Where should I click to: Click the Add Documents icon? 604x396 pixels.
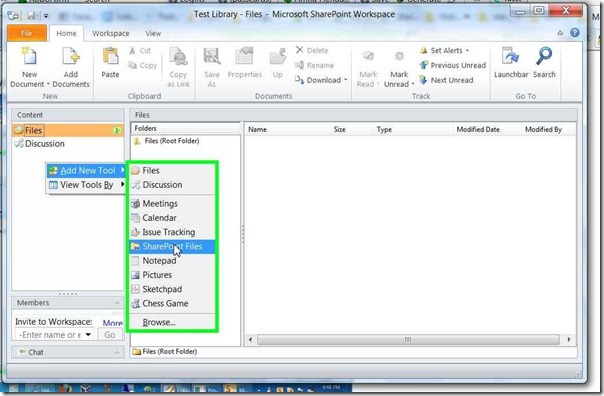click(70, 56)
